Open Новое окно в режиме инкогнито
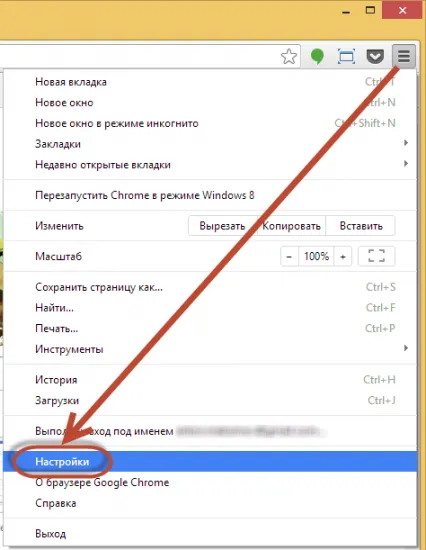426x550 pixels. point(210,123)
